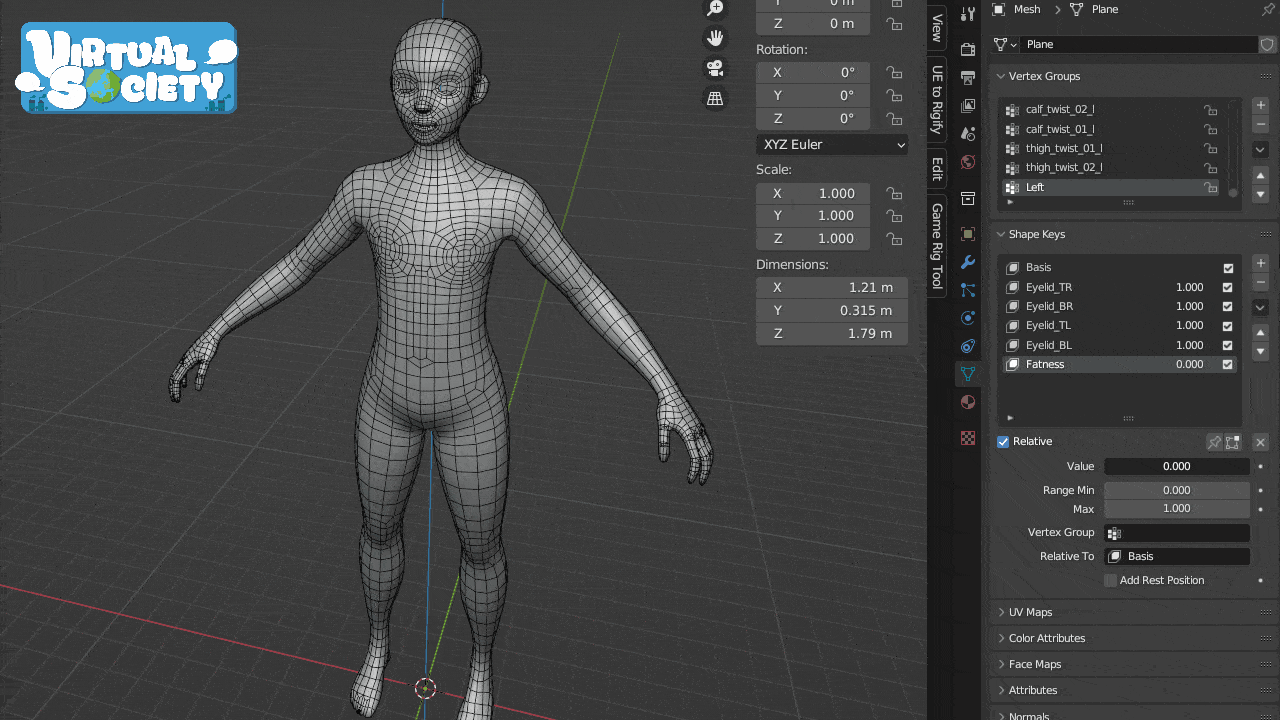Open the Modifiers wrench properties tab
This screenshot has height=720, width=1280.
coord(967,262)
